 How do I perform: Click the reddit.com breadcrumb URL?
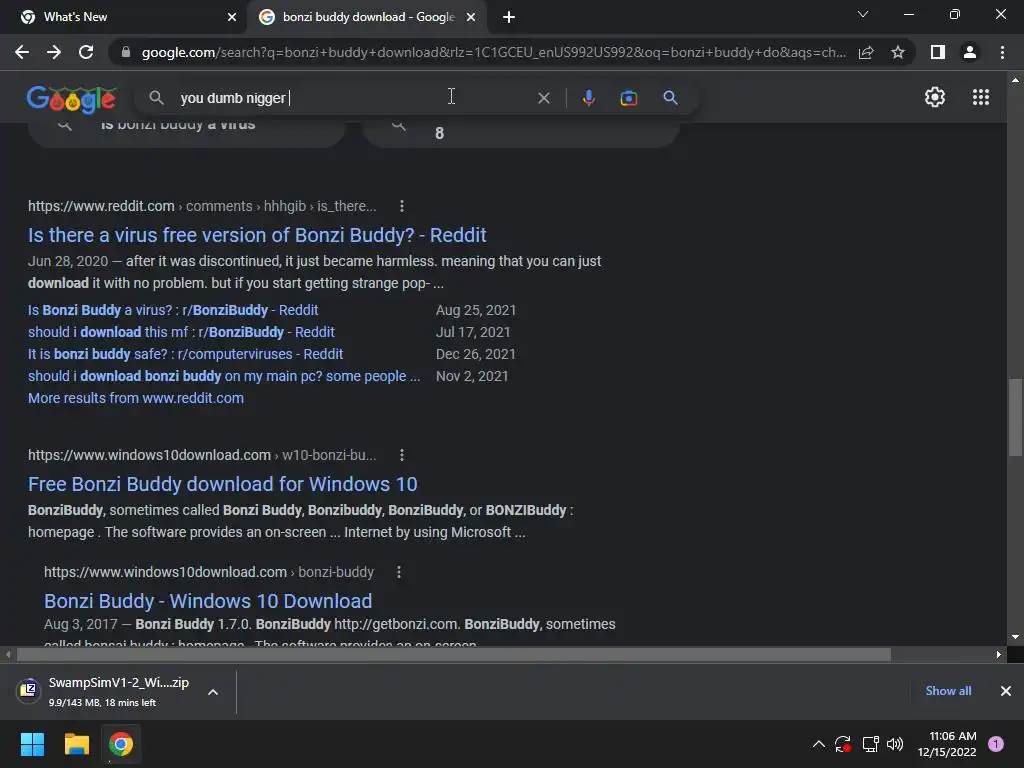202,206
